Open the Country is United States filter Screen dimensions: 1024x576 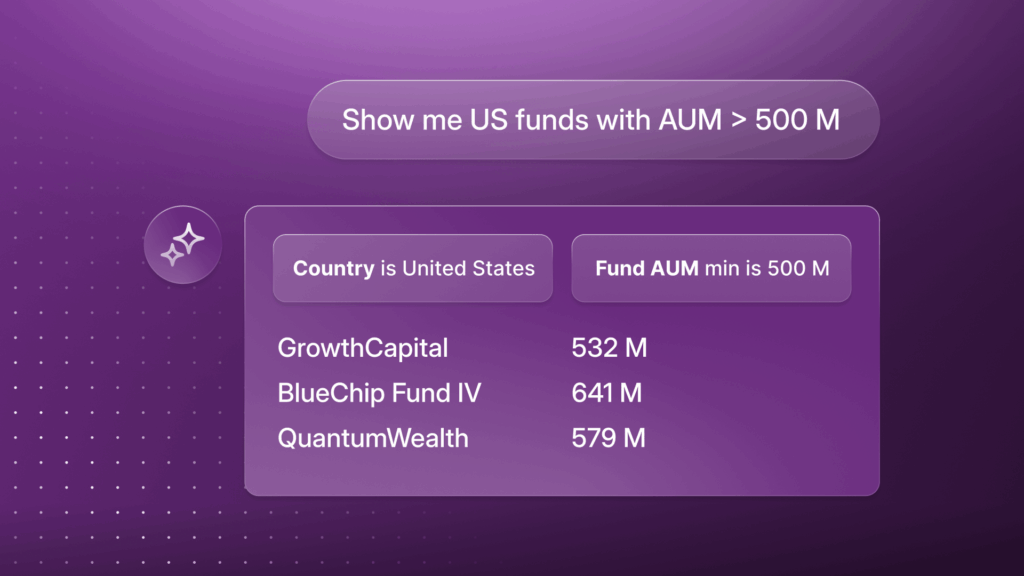[412, 268]
